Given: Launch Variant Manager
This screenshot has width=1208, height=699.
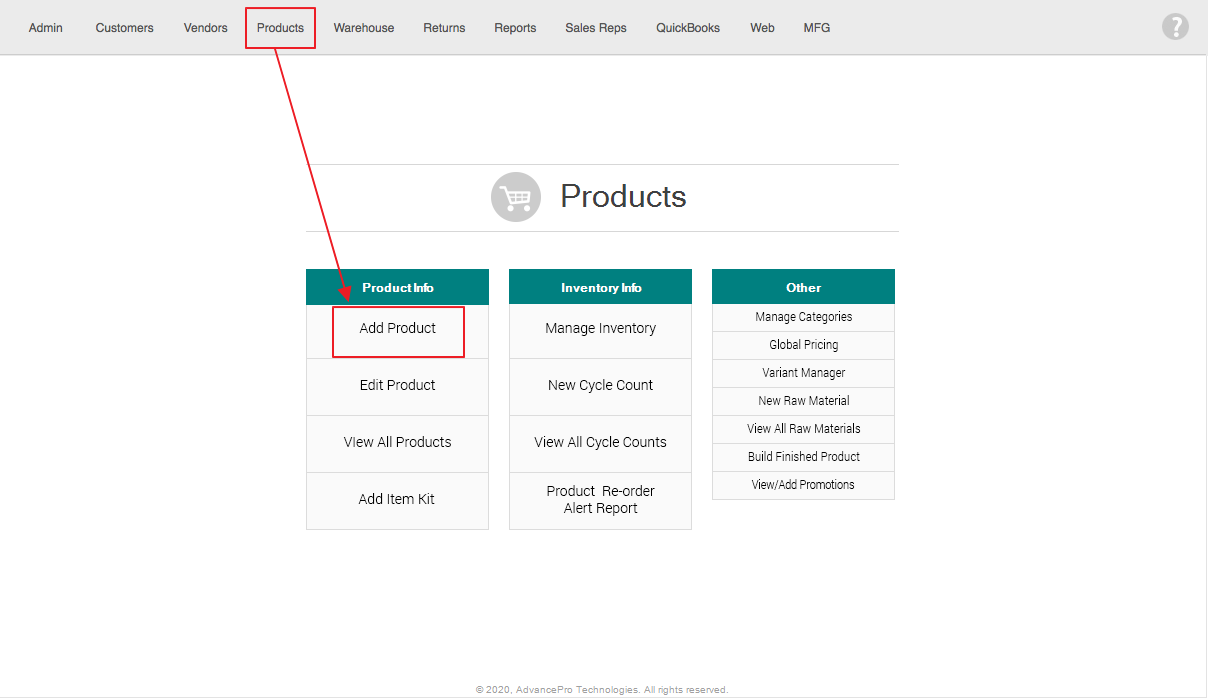Looking at the screenshot, I should tap(803, 374).
